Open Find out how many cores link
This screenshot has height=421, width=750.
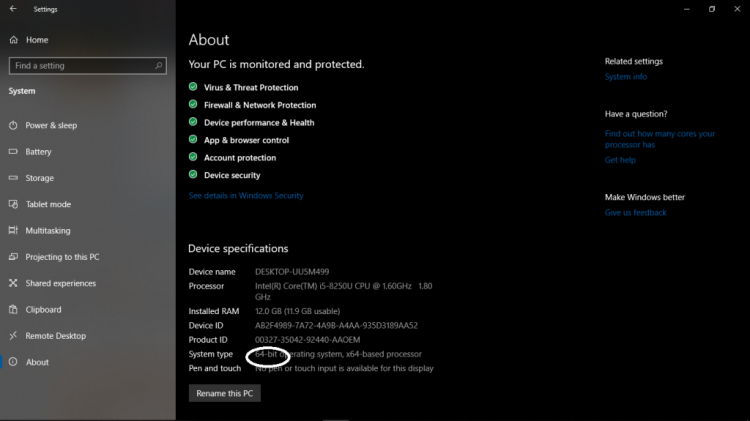tap(660, 139)
